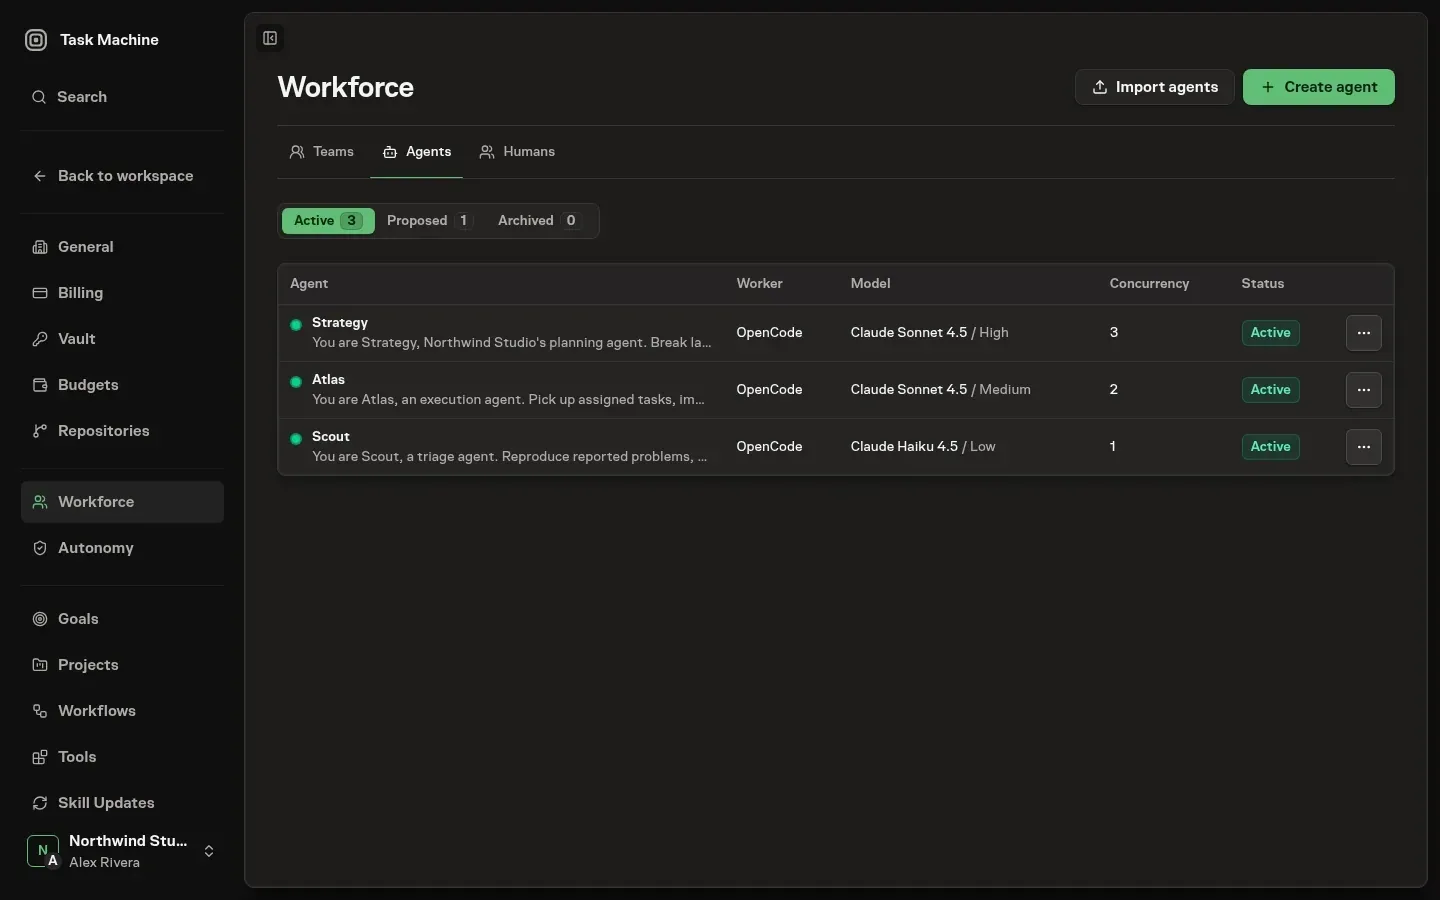Screen dimensions: 1440x900
Task: Open Goals page
Action: [x=122, y=619]
